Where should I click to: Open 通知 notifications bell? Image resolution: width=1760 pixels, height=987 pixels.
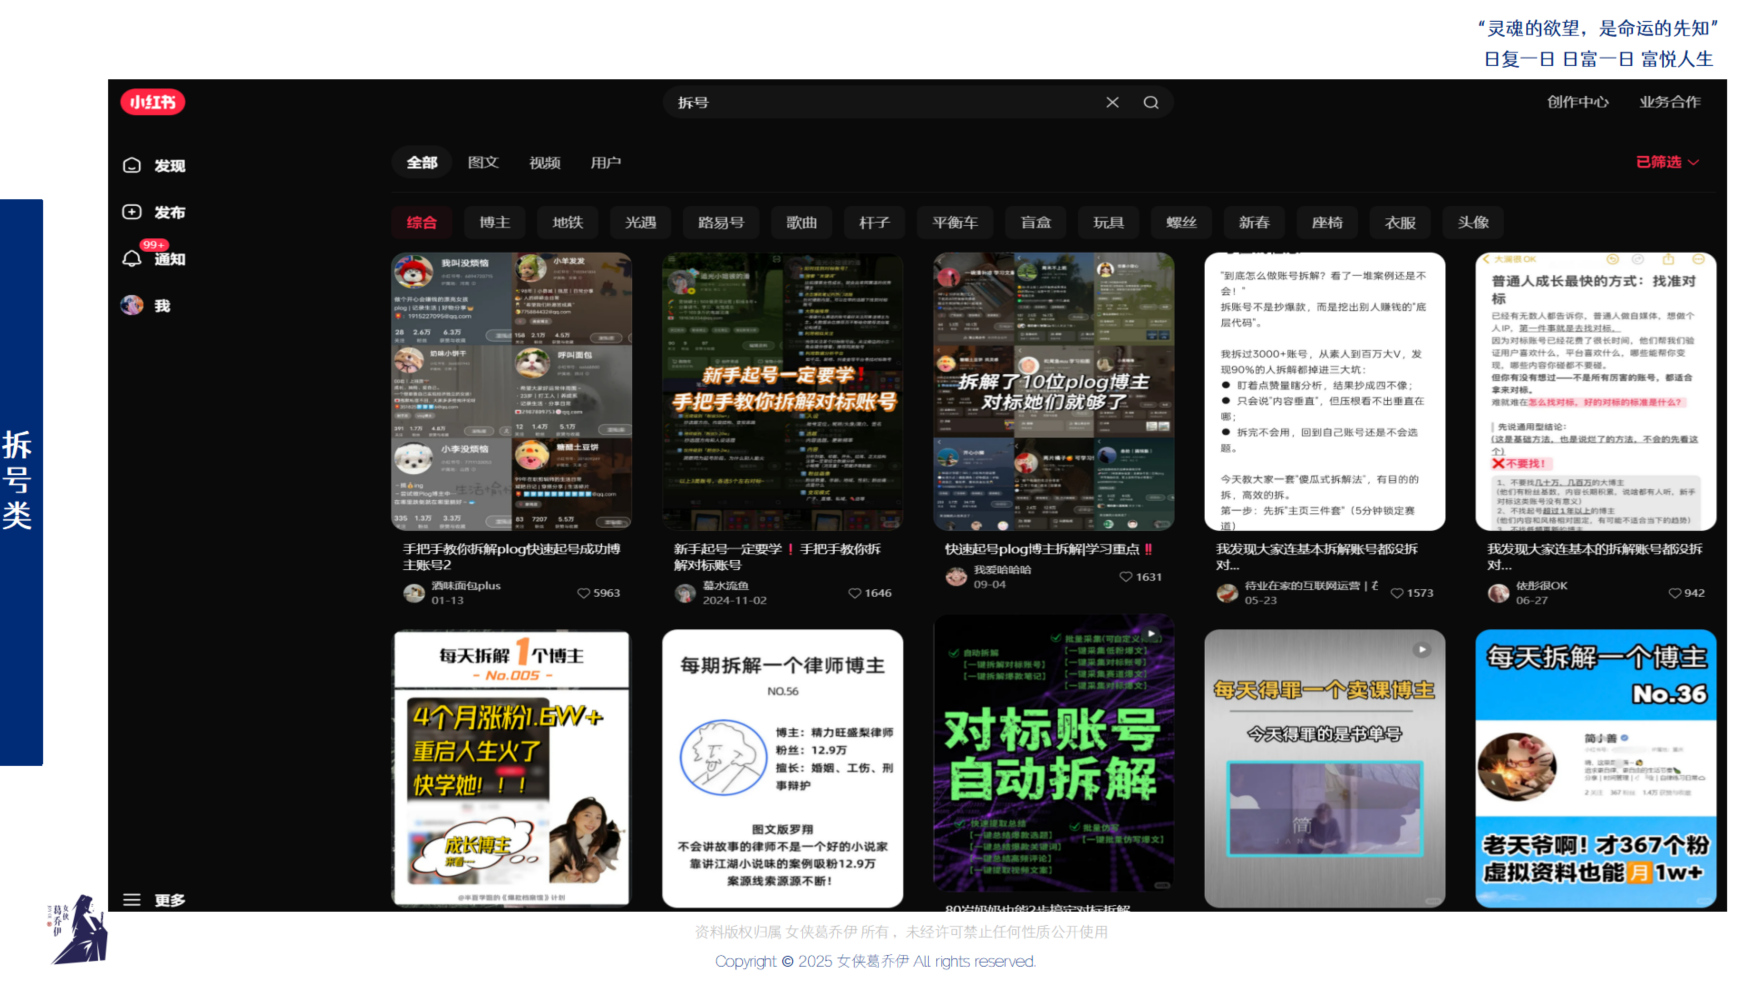pos(132,259)
